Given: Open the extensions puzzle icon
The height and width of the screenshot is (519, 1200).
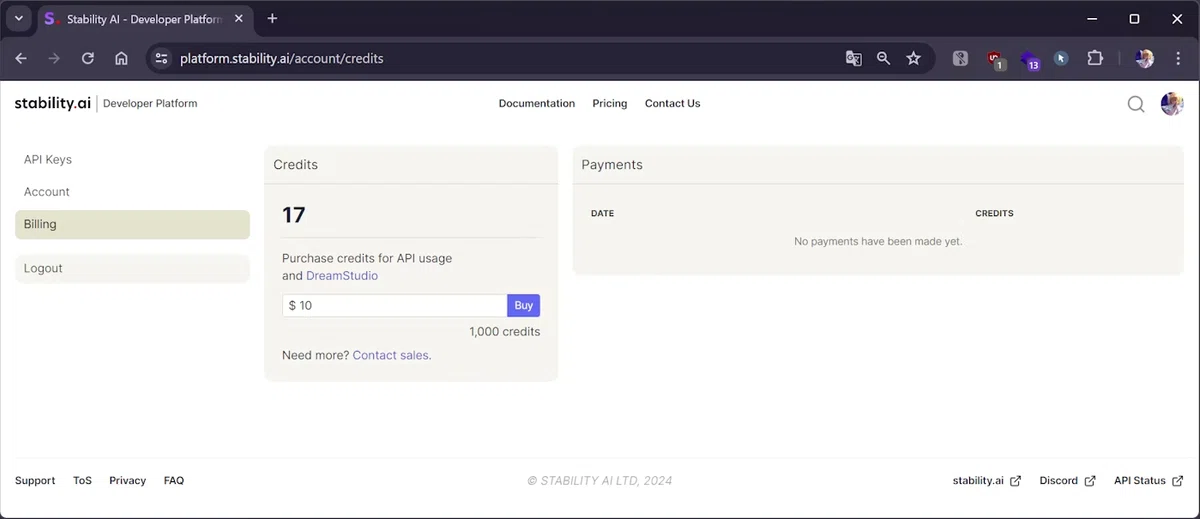Looking at the screenshot, I should 1095,58.
